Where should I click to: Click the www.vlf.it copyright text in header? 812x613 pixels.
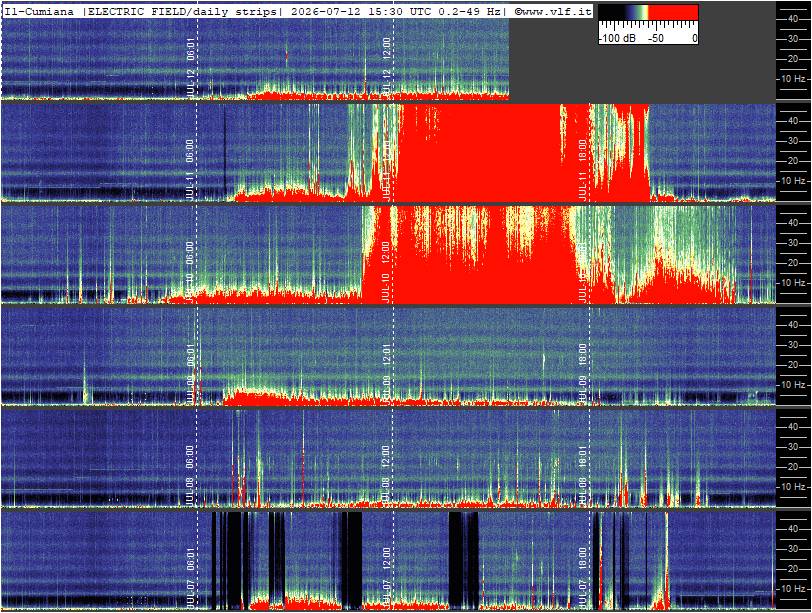tap(553, 11)
